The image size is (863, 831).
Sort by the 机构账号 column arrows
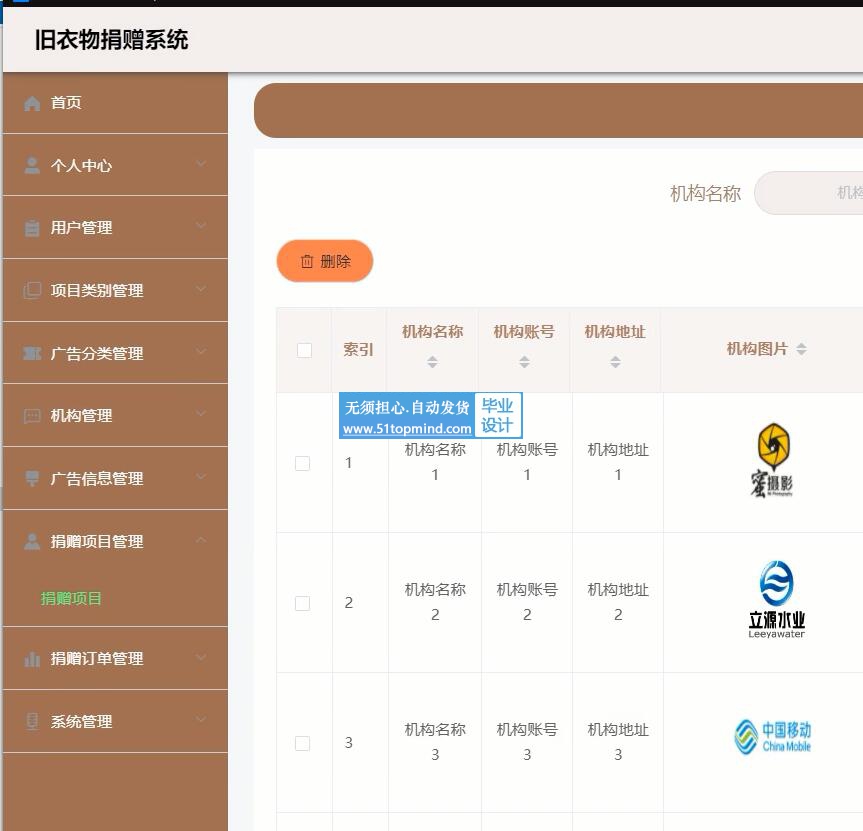[525, 362]
